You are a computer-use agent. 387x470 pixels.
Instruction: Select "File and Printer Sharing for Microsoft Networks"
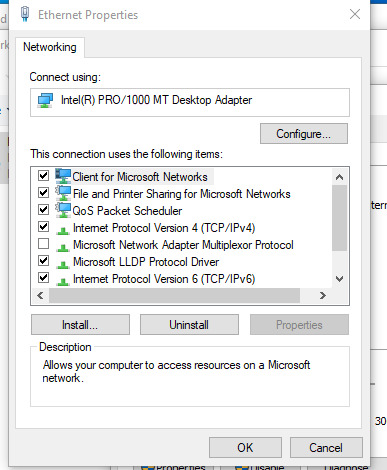[x=182, y=194]
